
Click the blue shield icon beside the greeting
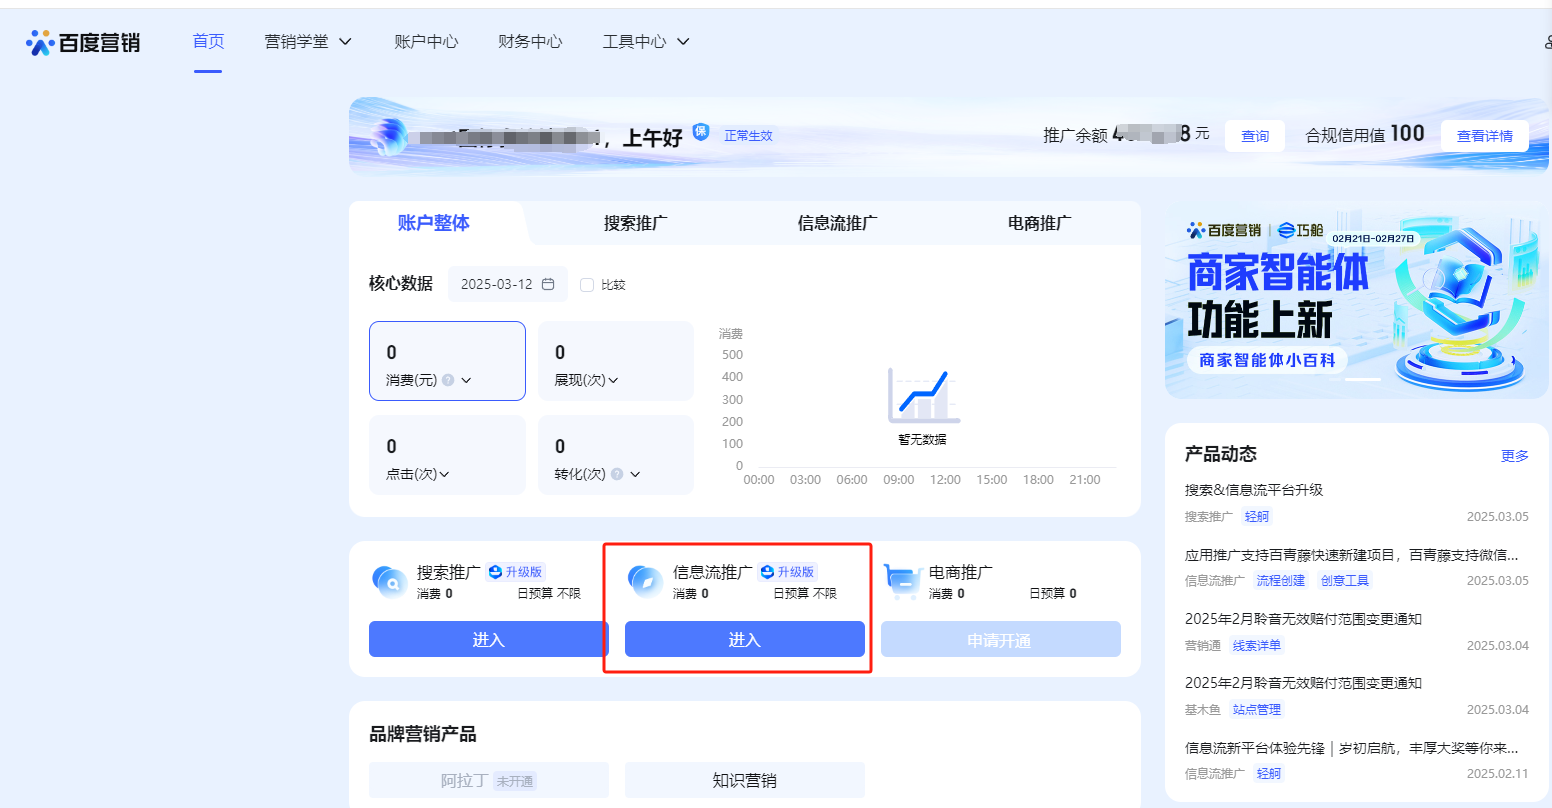pos(701,132)
